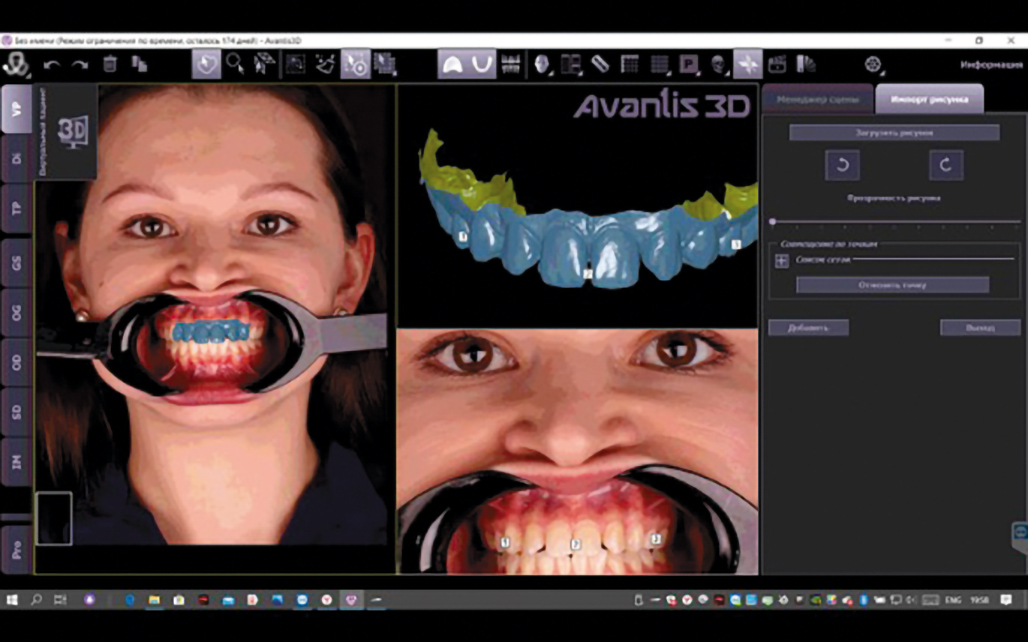The height and width of the screenshot is (642, 1028).
Task: Open the head view options dropdown
Action: point(543,64)
